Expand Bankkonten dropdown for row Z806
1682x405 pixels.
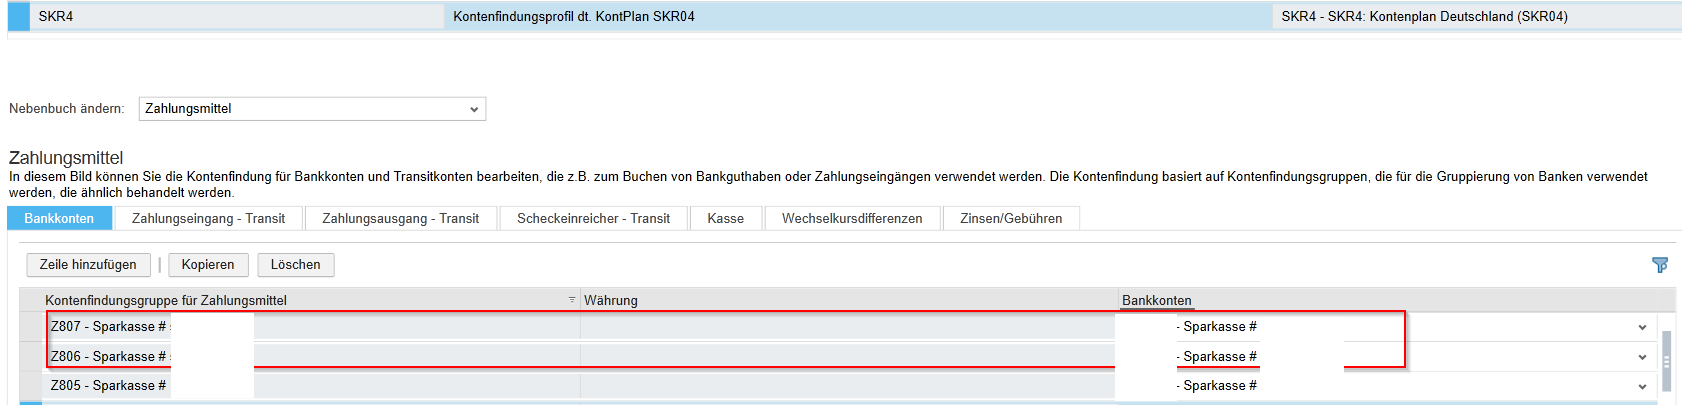tap(1641, 357)
